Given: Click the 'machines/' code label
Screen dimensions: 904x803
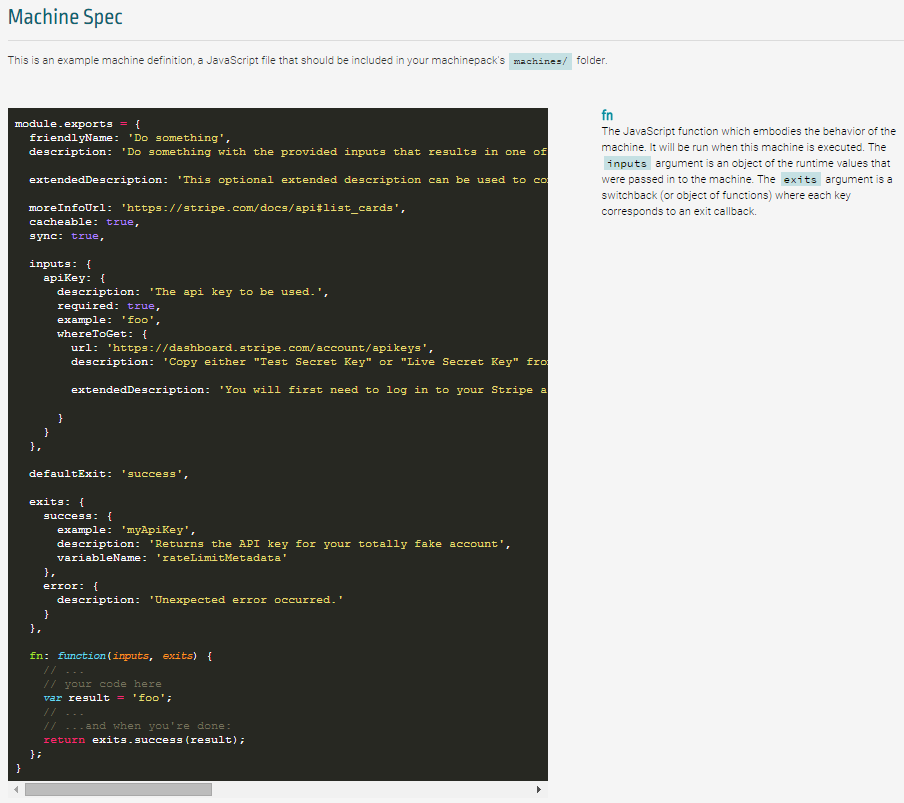Looking at the screenshot, I should click(x=540, y=61).
